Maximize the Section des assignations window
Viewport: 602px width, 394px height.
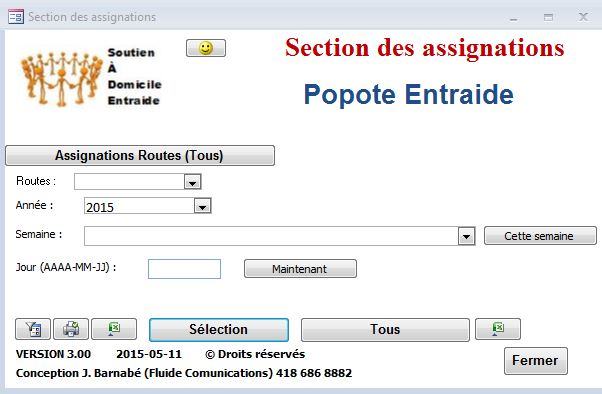point(548,17)
